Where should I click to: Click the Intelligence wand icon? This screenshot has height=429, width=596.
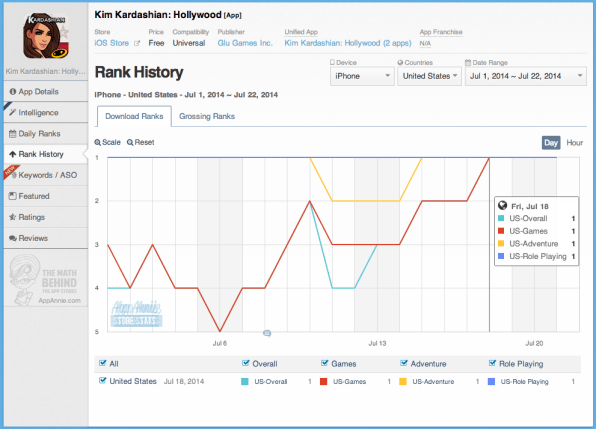click(13, 112)
